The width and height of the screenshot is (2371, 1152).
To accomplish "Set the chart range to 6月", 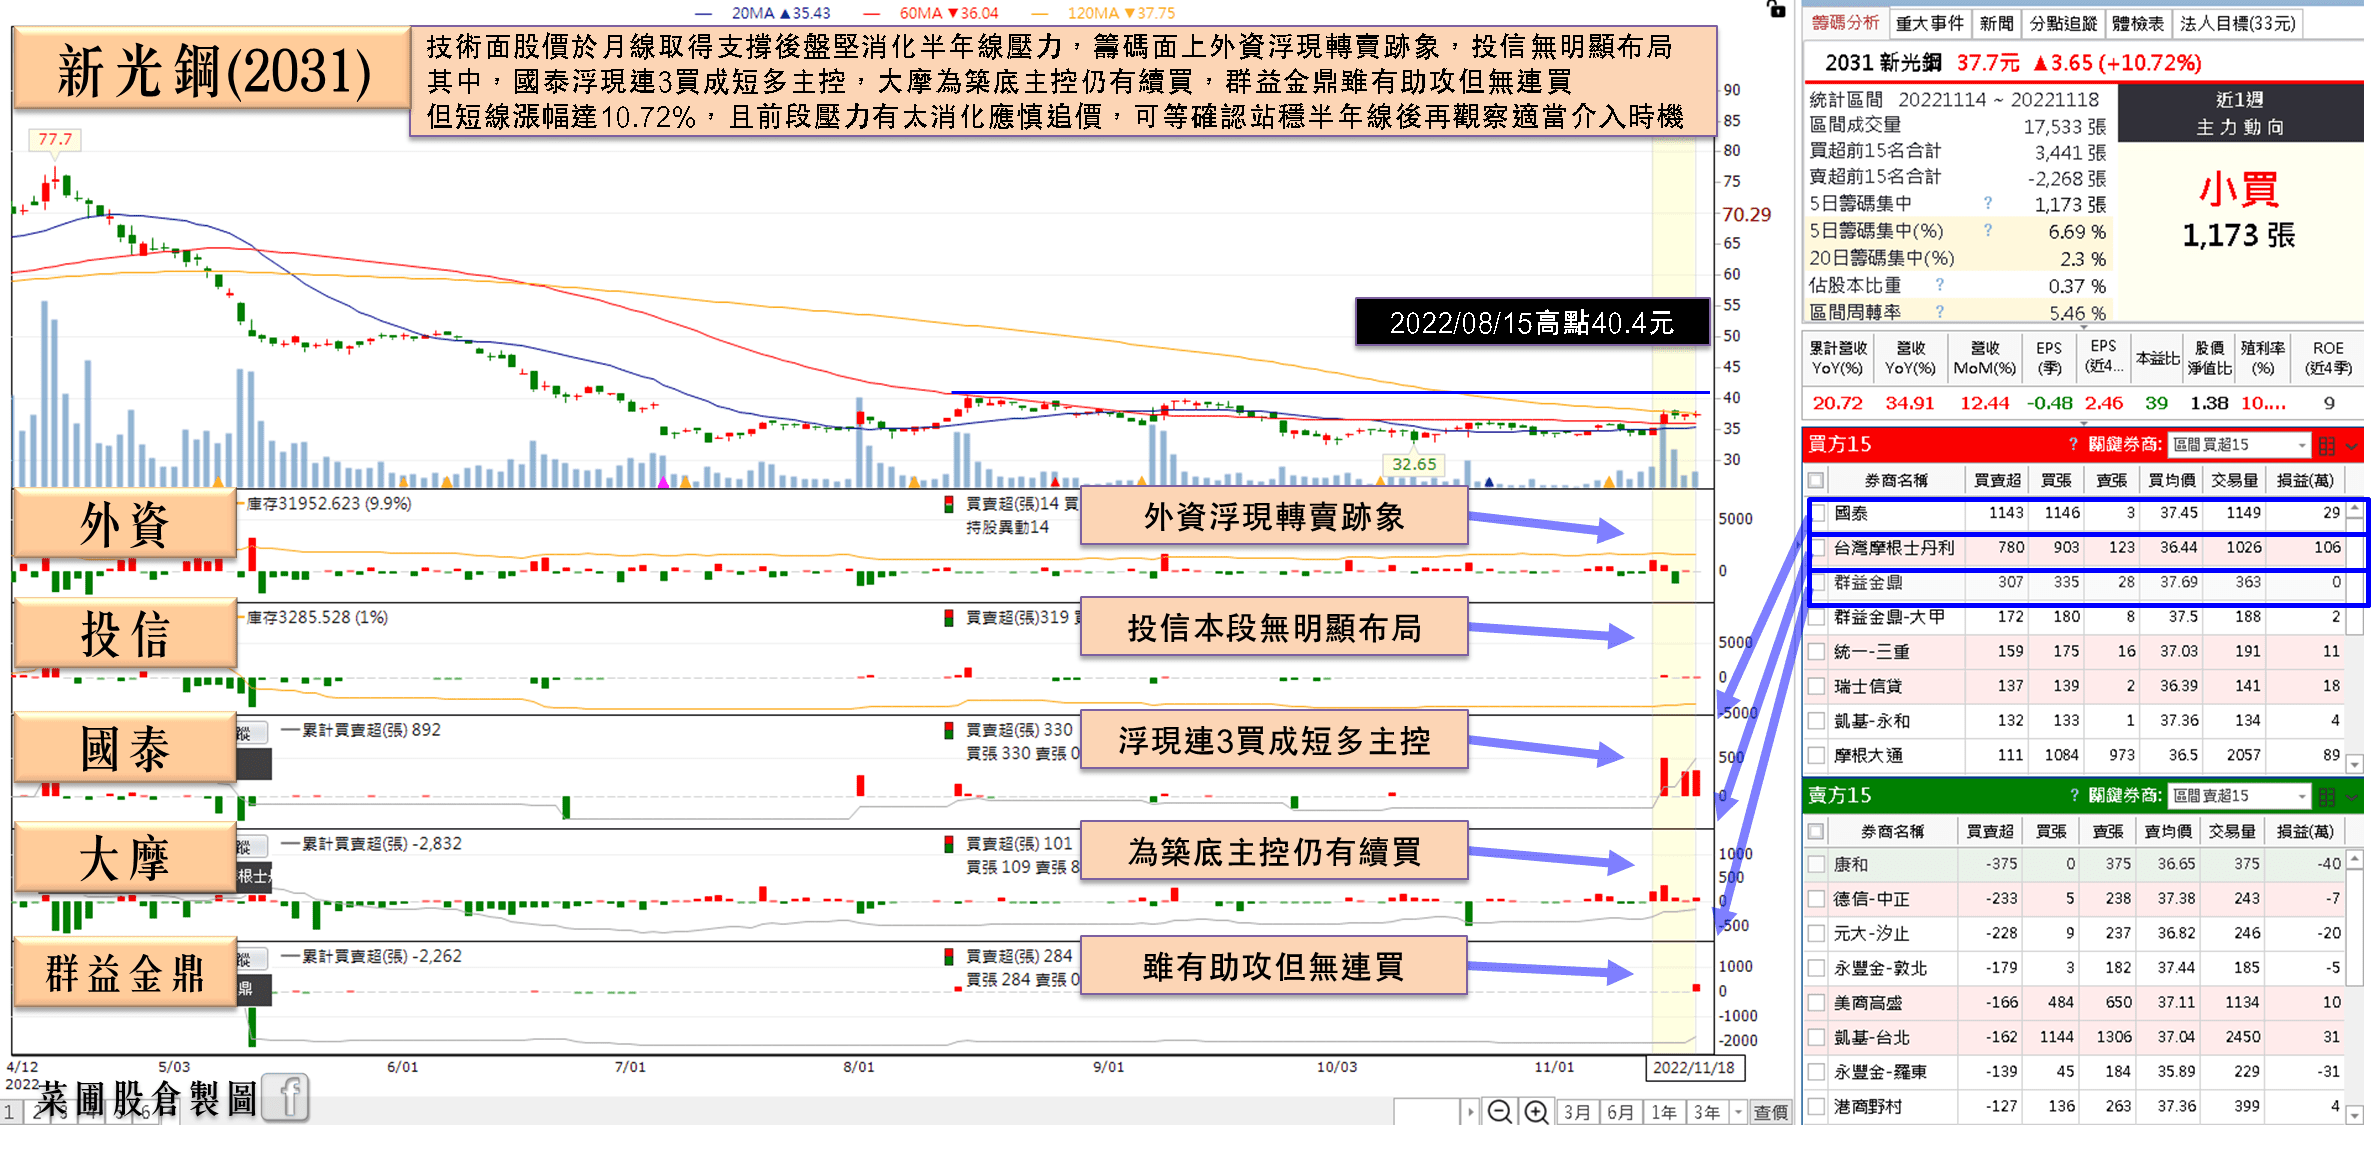I will (x=1620, y=1112).
